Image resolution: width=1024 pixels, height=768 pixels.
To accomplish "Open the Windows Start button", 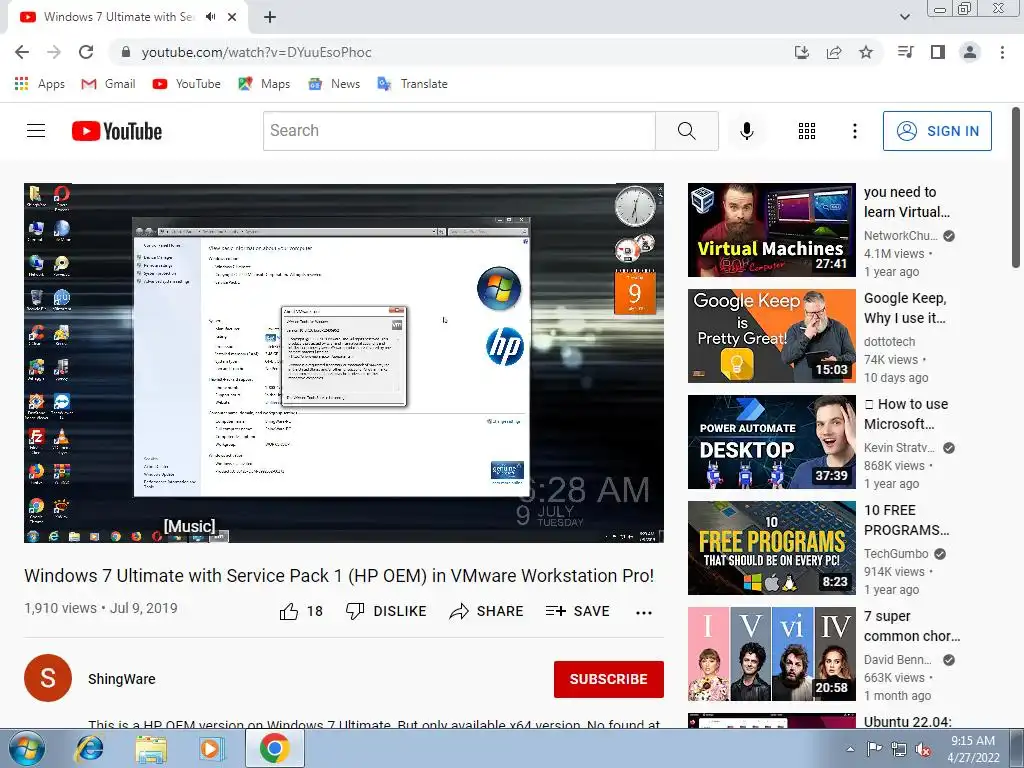I will click(27, 748).
